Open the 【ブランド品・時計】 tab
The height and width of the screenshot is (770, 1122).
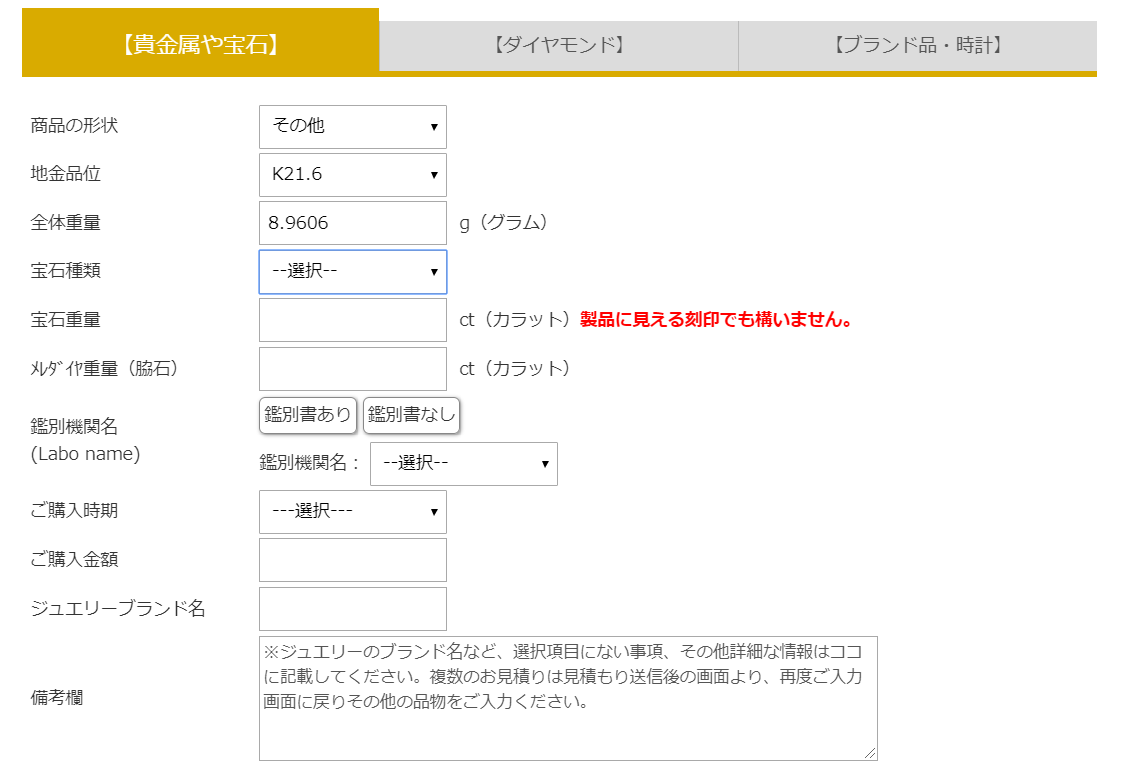tap(918, 46)
